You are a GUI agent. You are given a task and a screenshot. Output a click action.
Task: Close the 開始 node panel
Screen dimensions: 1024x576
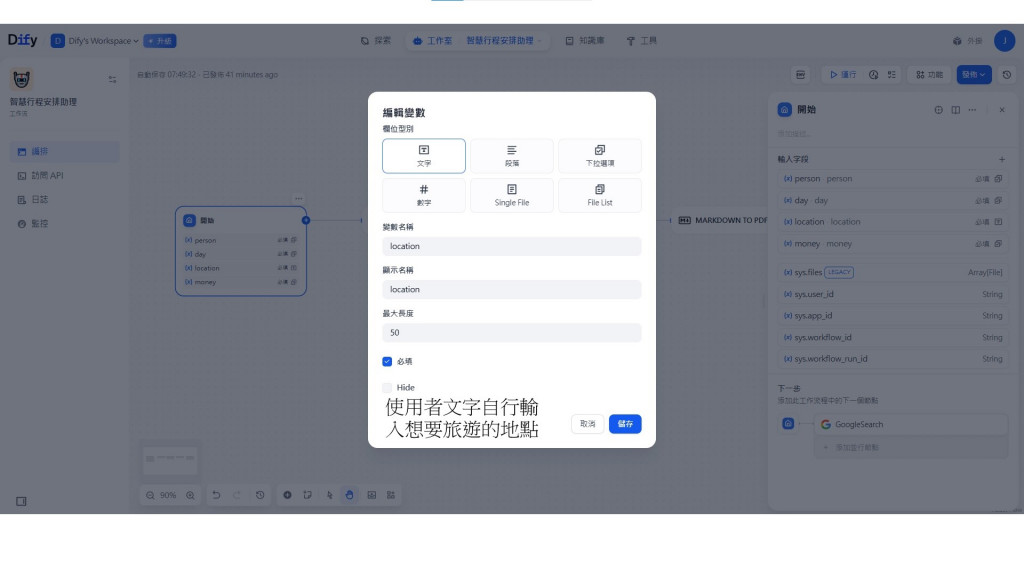[1002, 110]
